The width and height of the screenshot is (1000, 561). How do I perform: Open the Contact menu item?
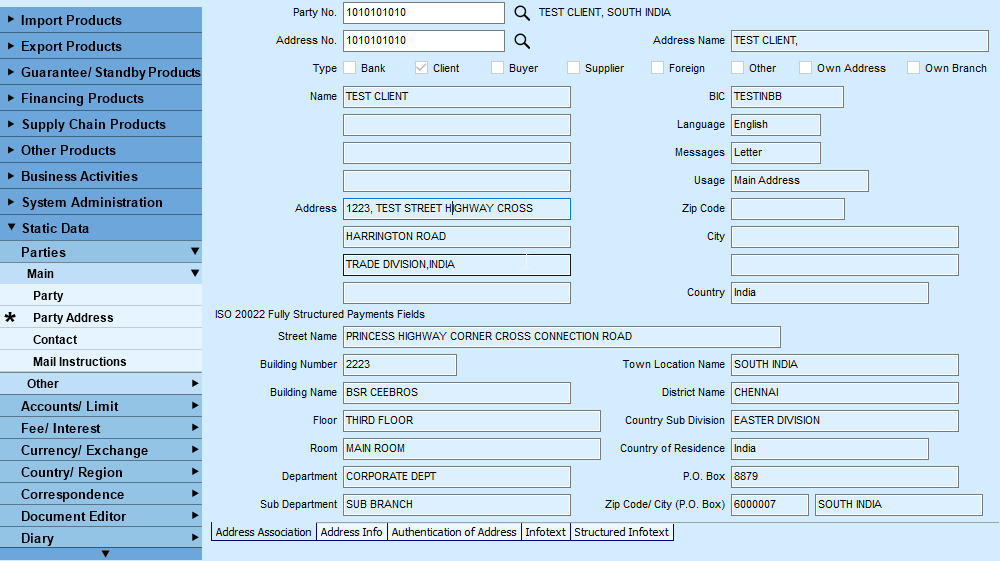pos(101,340)
